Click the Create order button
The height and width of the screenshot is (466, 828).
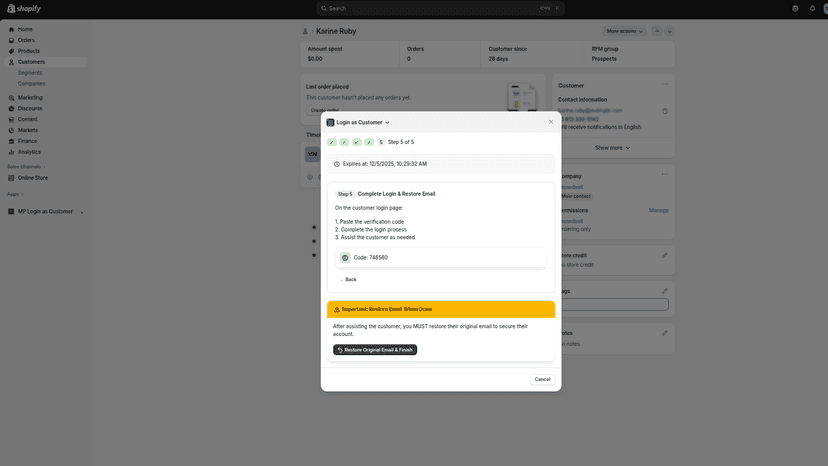pos(325,110)
